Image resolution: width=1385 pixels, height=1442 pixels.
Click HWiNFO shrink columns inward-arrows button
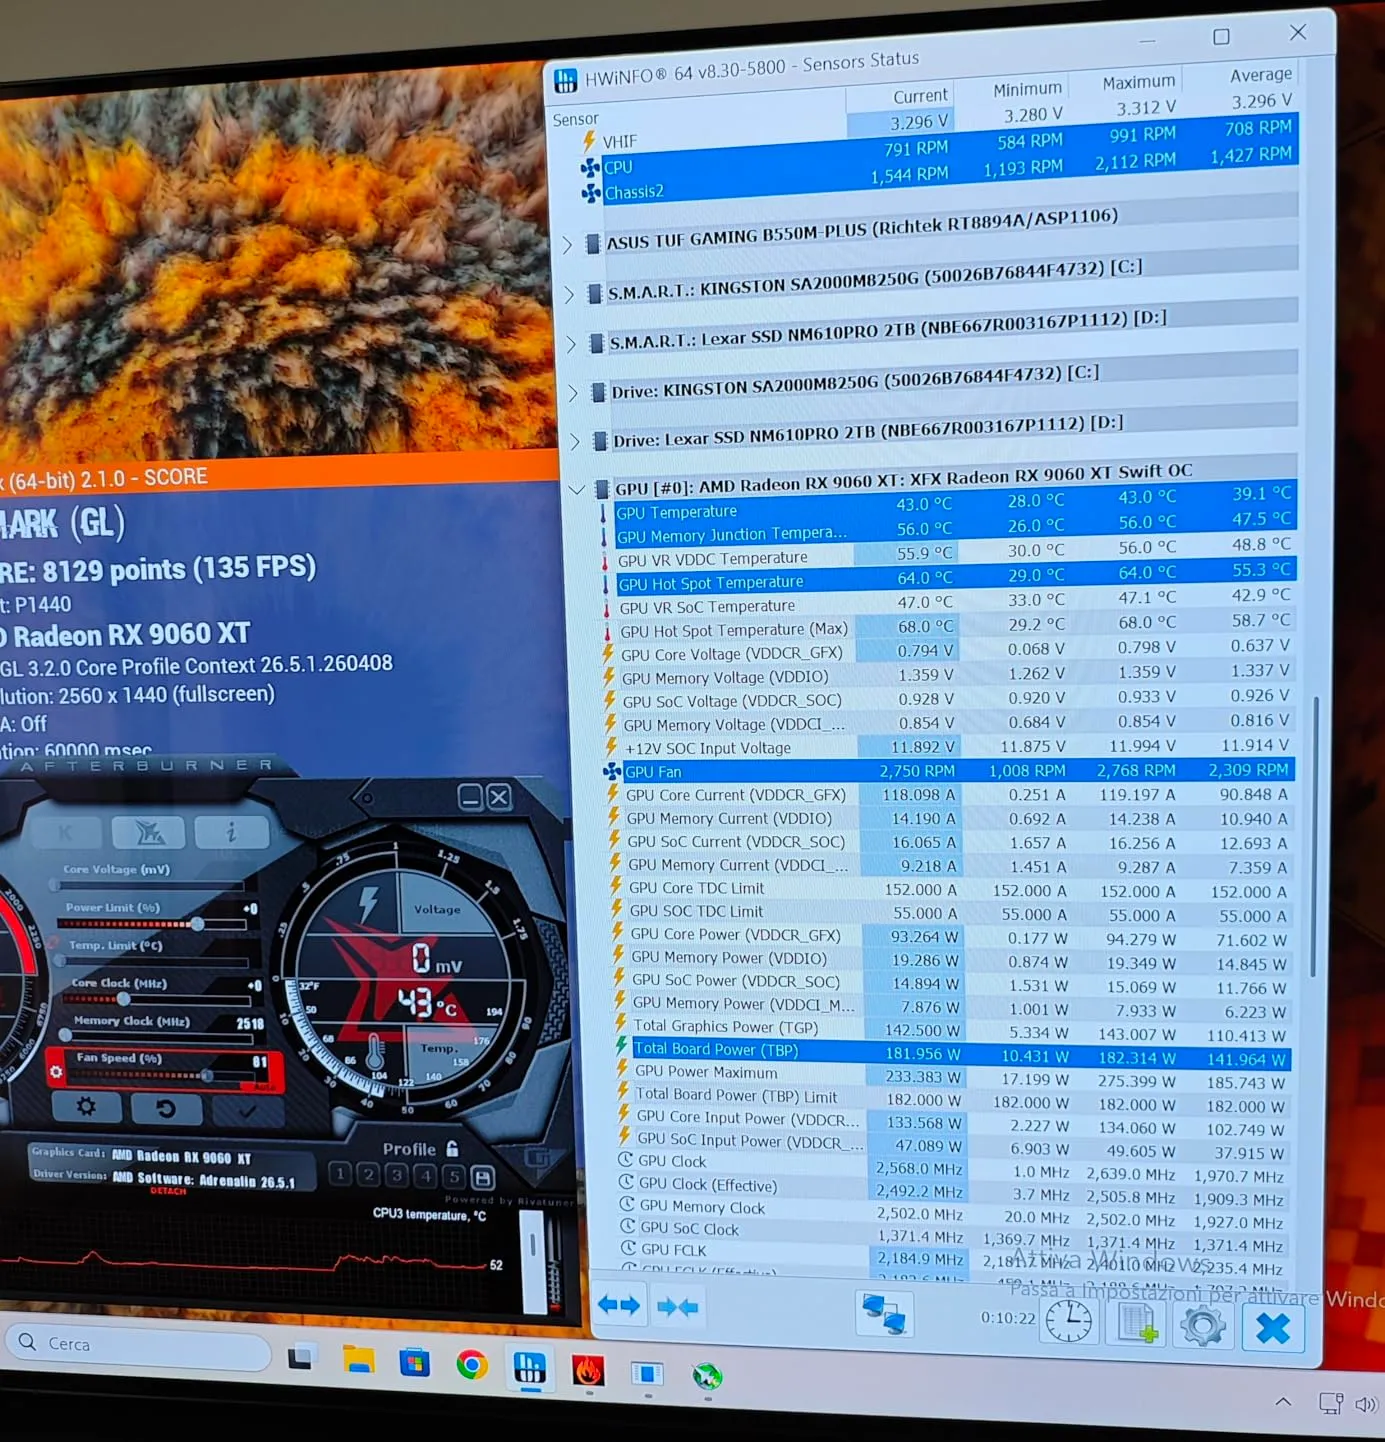point(678,1307)
